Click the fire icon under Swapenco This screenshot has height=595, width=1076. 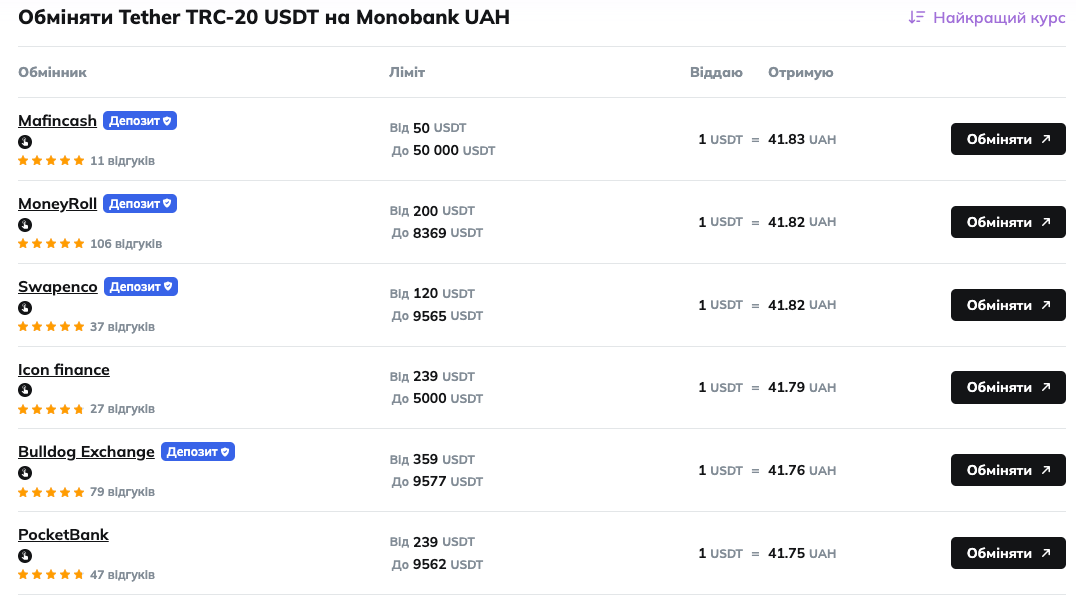coord(25,308)
